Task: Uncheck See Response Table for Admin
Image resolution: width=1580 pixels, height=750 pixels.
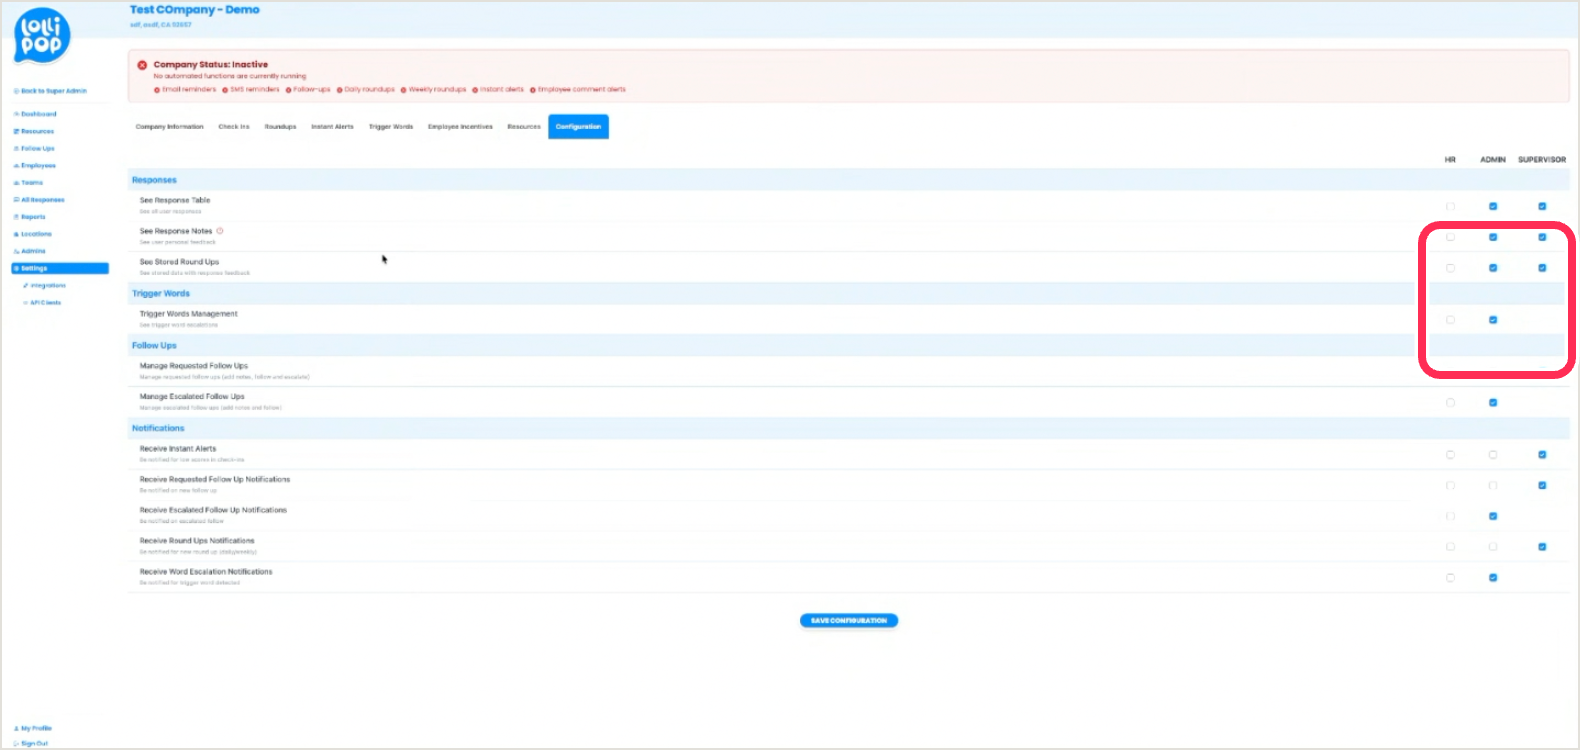Action: click(x=1493, y=206)
